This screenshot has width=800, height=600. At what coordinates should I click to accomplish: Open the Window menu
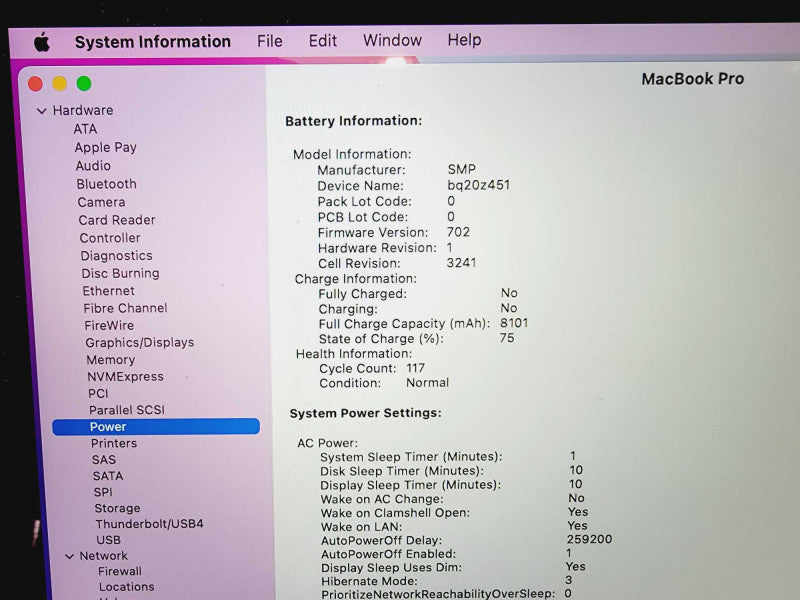click(x=392, y=40)
